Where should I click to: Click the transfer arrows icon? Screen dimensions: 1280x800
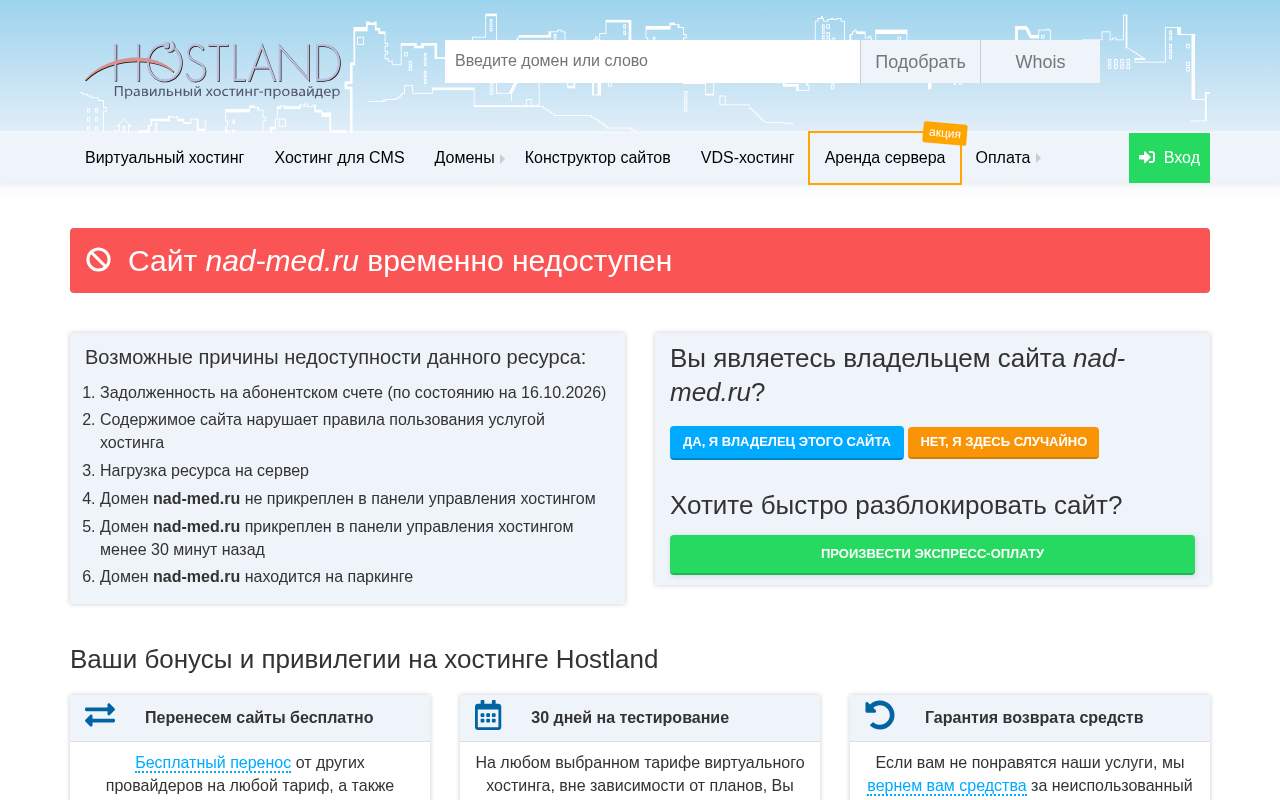[x=100, y=715]
